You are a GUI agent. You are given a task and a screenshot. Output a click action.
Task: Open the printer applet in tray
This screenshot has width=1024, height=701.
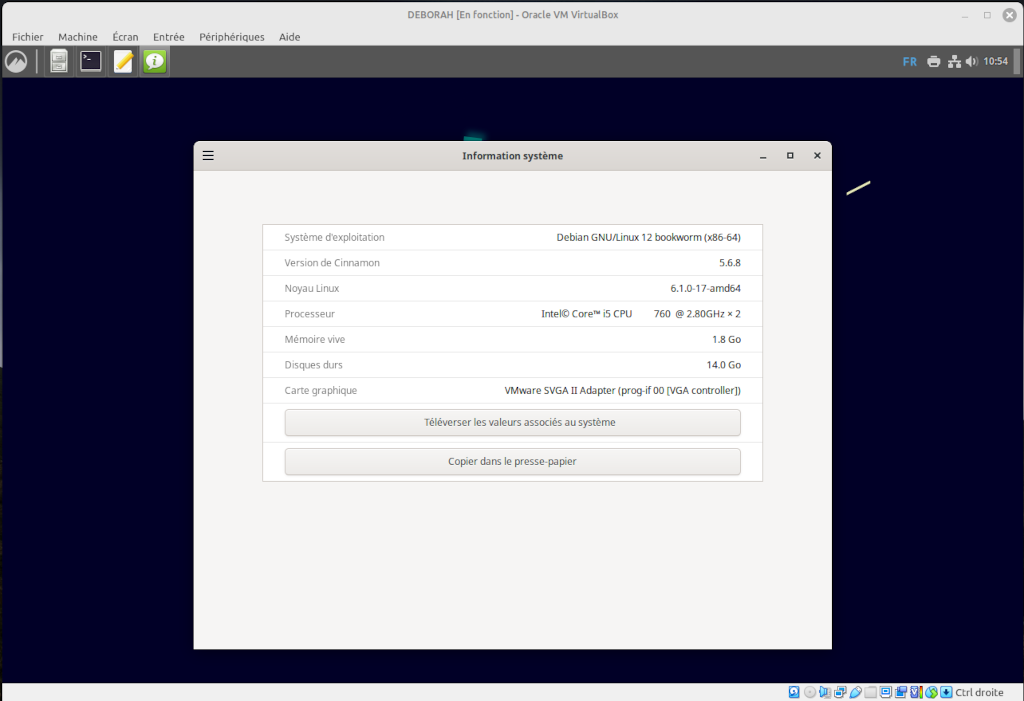(x=933, y=62)
